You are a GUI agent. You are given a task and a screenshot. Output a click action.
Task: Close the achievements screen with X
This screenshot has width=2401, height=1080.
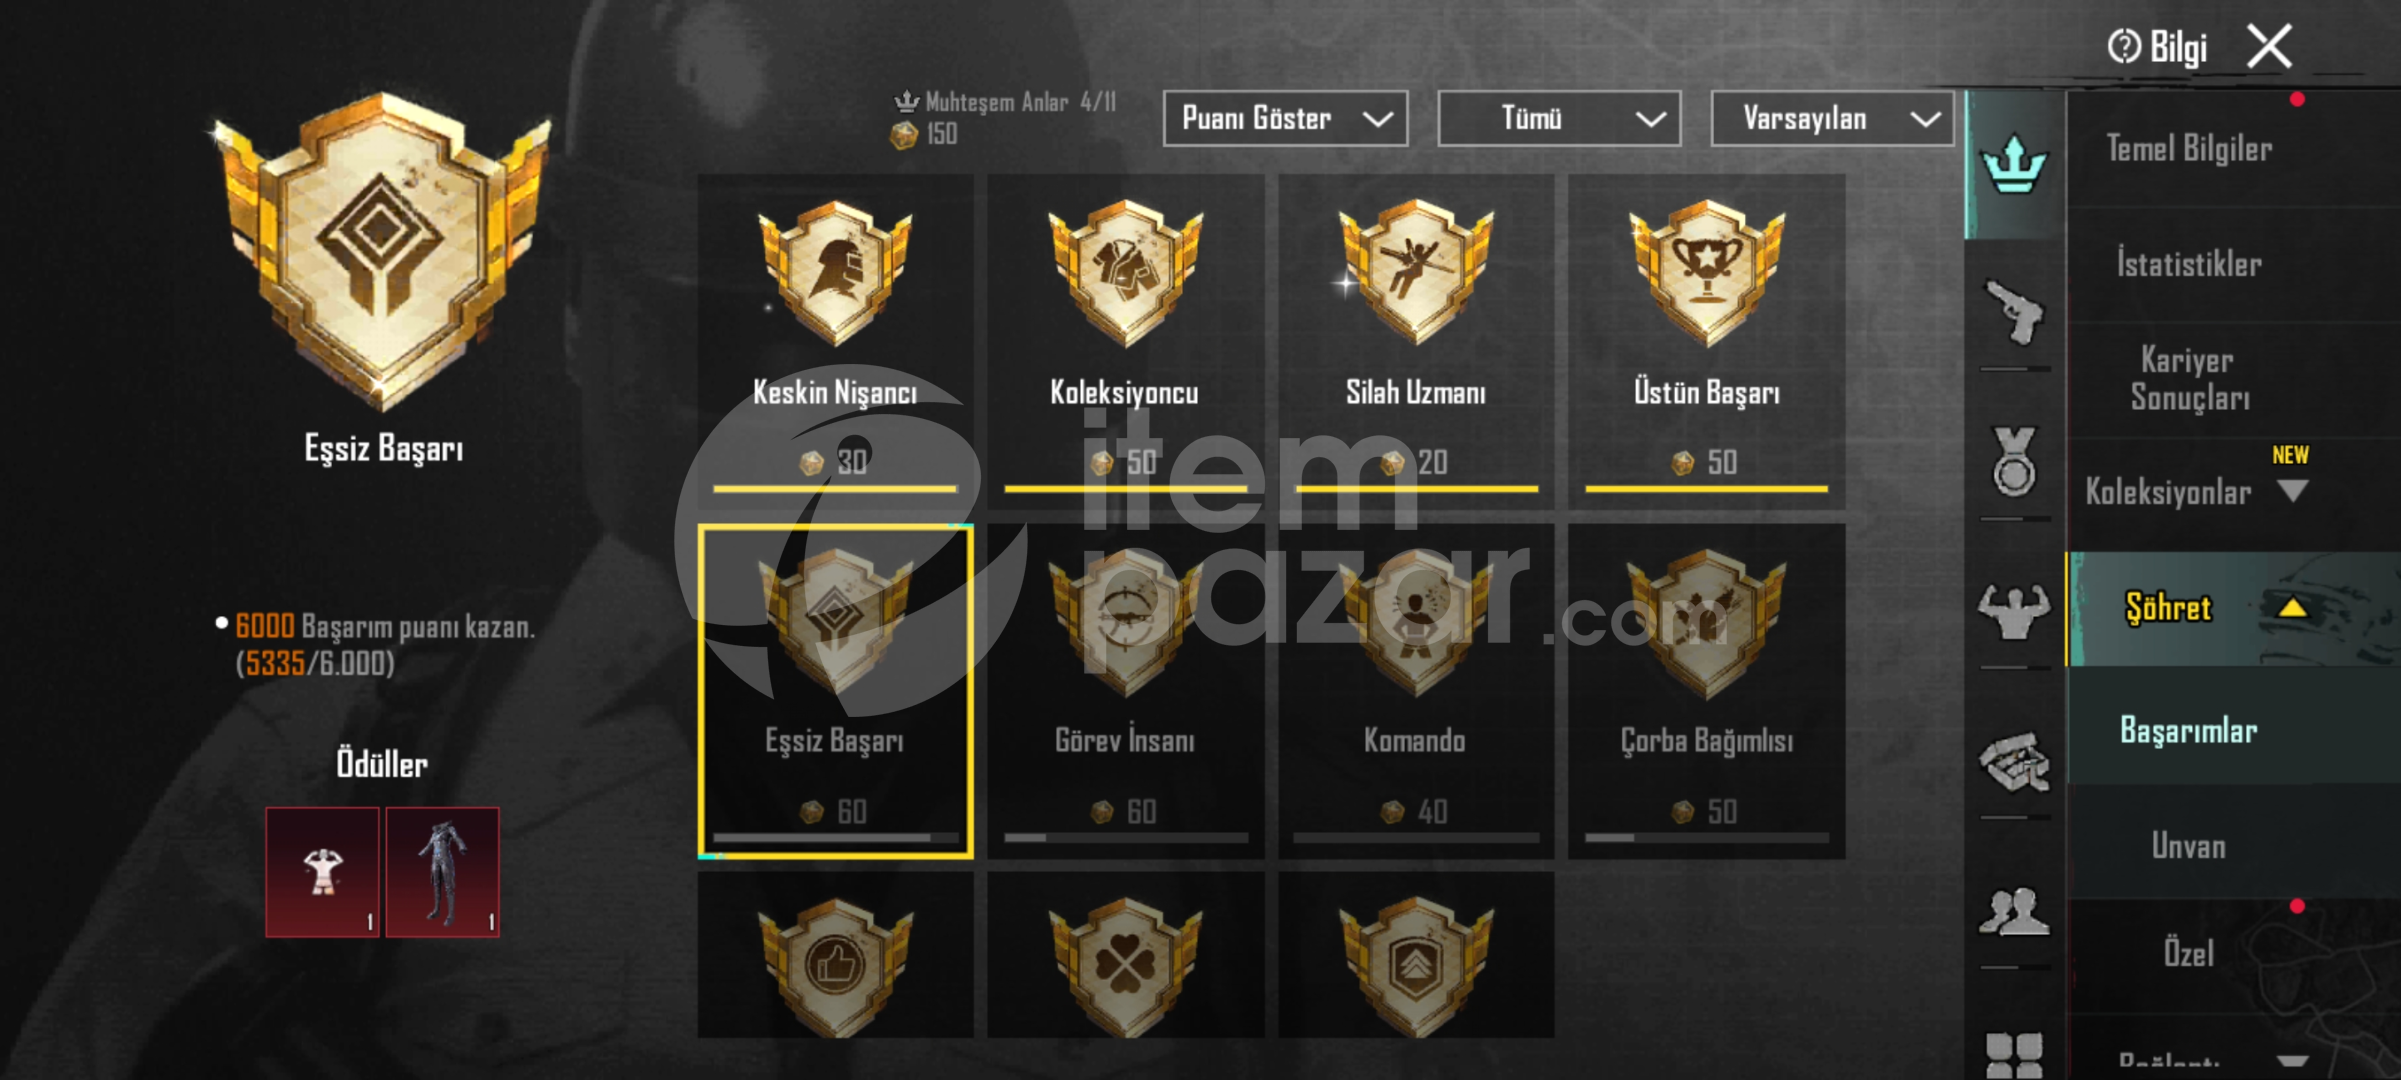pyautogui.click(x=2269, y=46)
